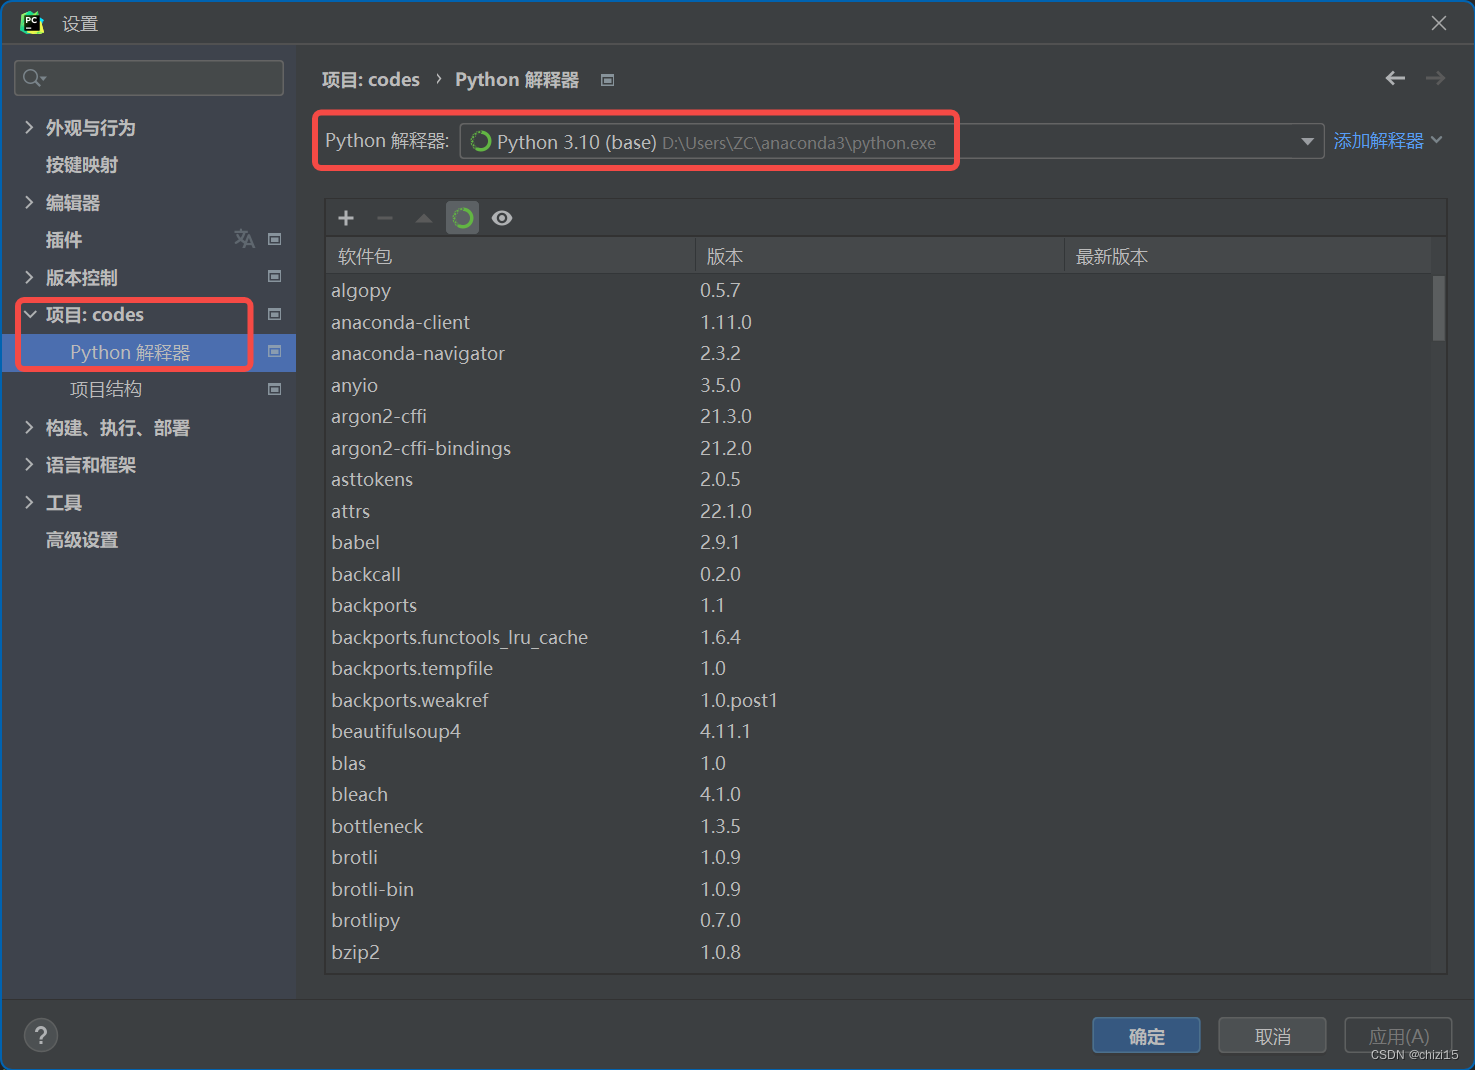Open the 按键映射 settings page

(x=82, y=165)
